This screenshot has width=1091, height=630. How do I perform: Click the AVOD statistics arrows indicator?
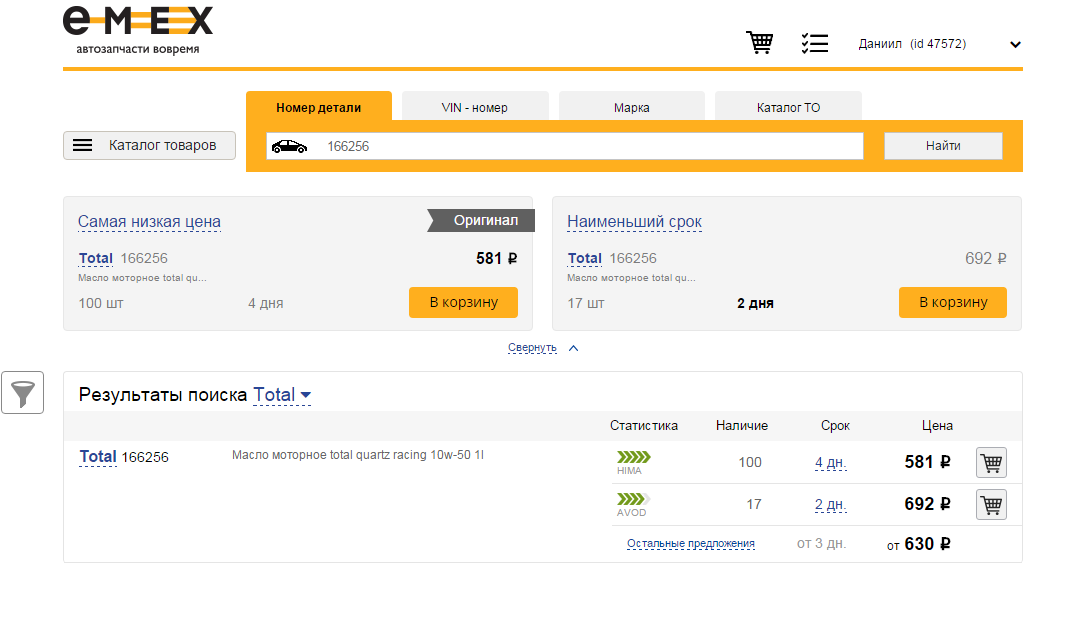[633, 499]
